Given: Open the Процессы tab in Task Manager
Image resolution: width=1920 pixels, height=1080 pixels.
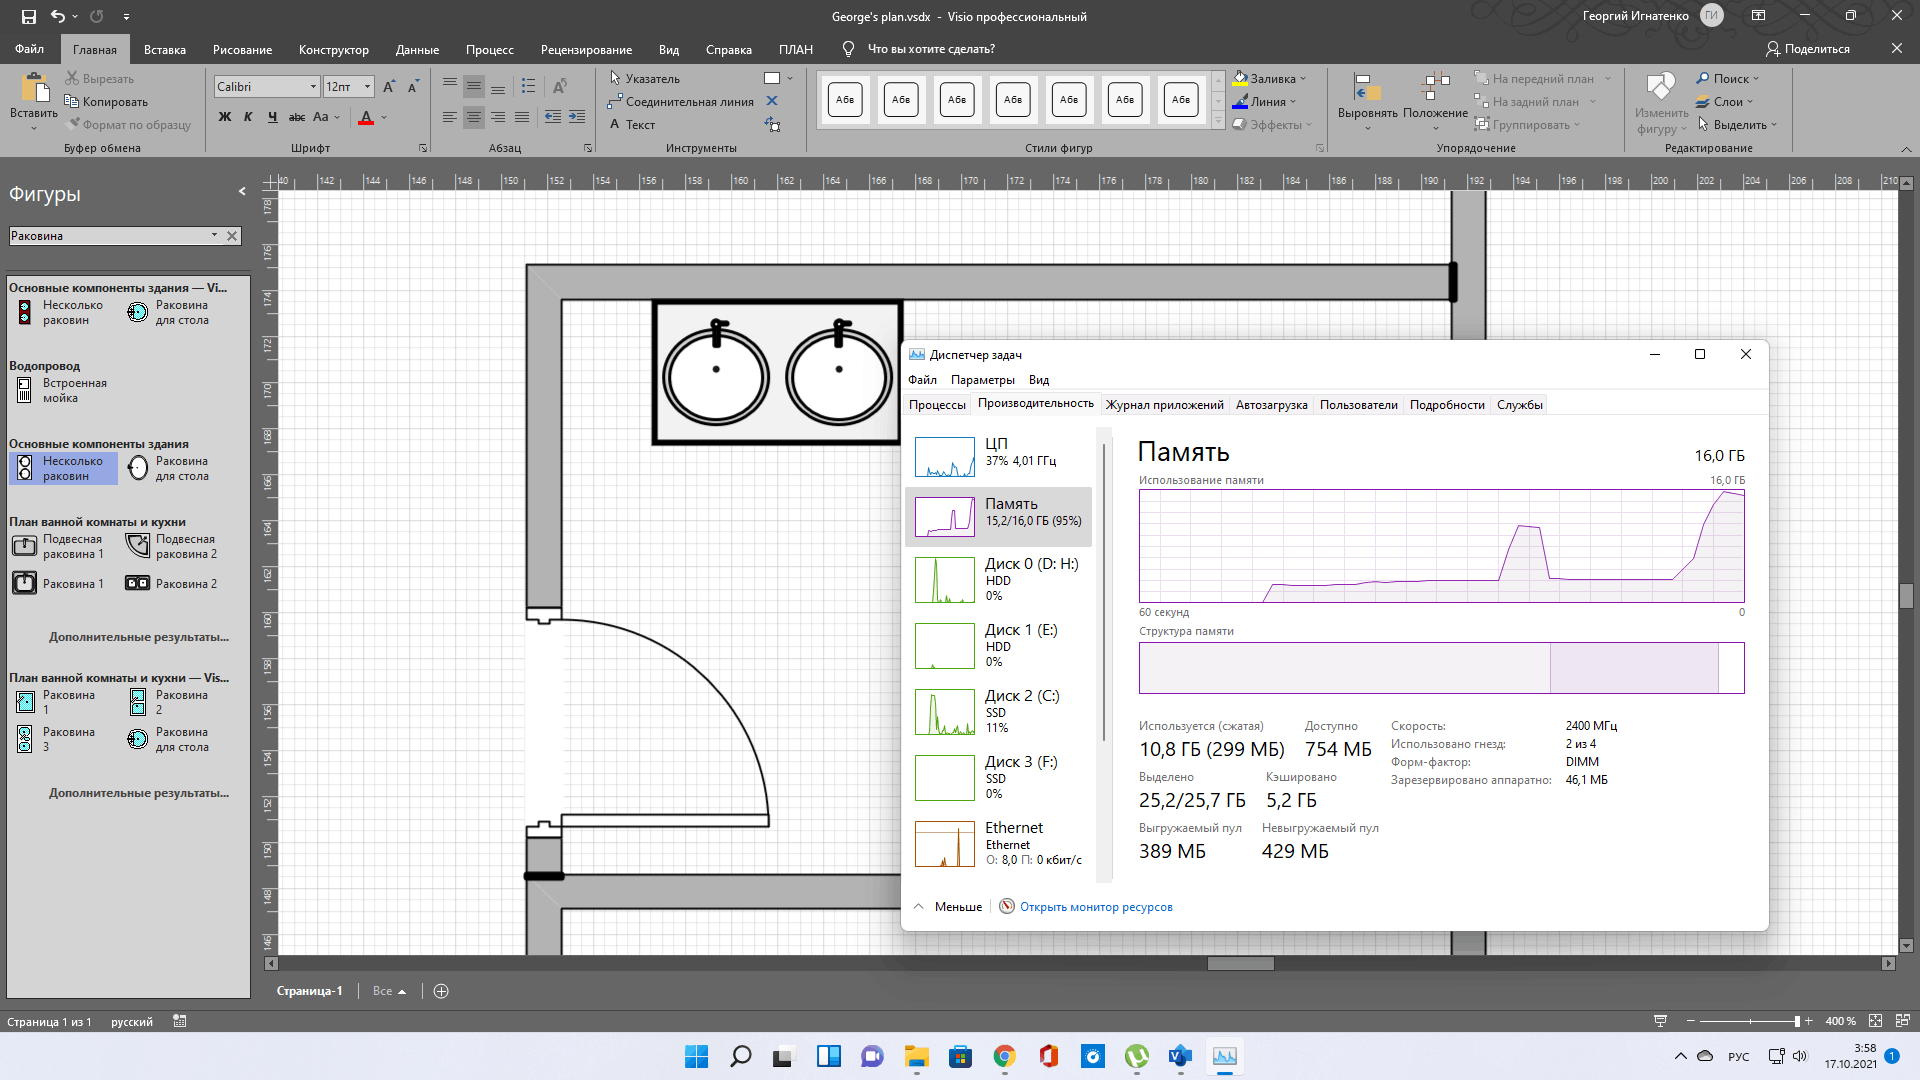Looking at the screenshot, I should pos(936,405).
